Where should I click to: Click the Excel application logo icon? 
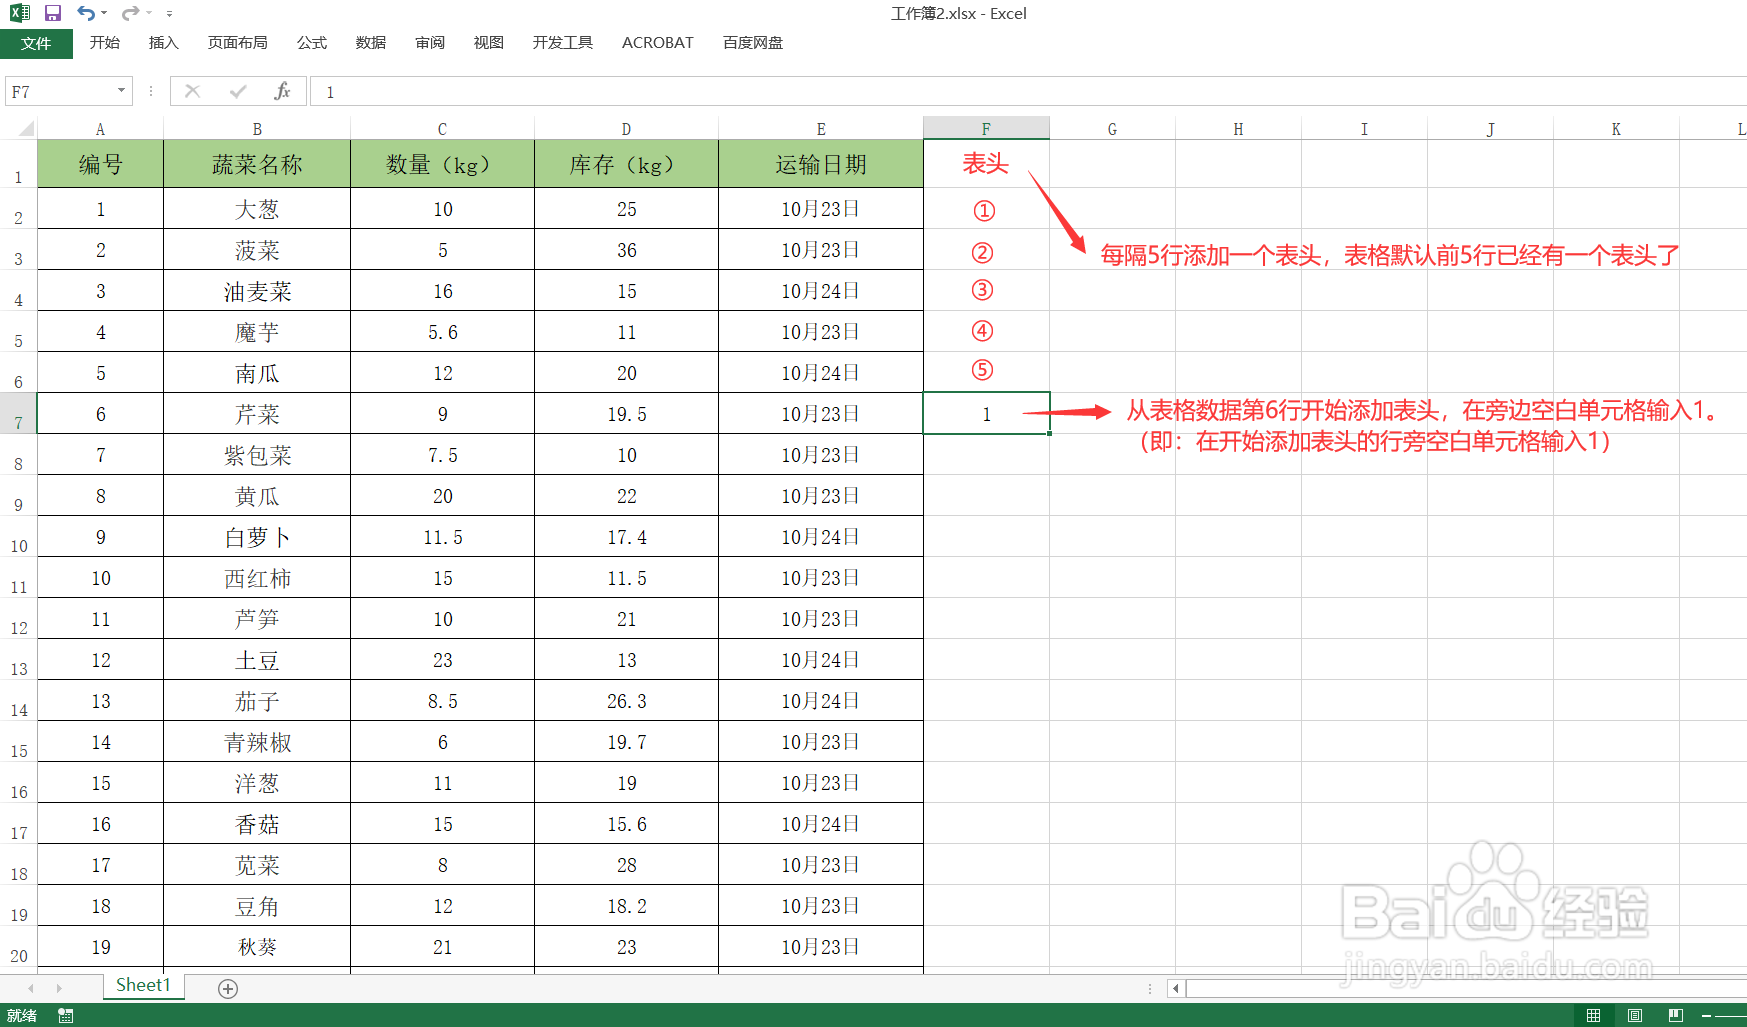point(20,13)
